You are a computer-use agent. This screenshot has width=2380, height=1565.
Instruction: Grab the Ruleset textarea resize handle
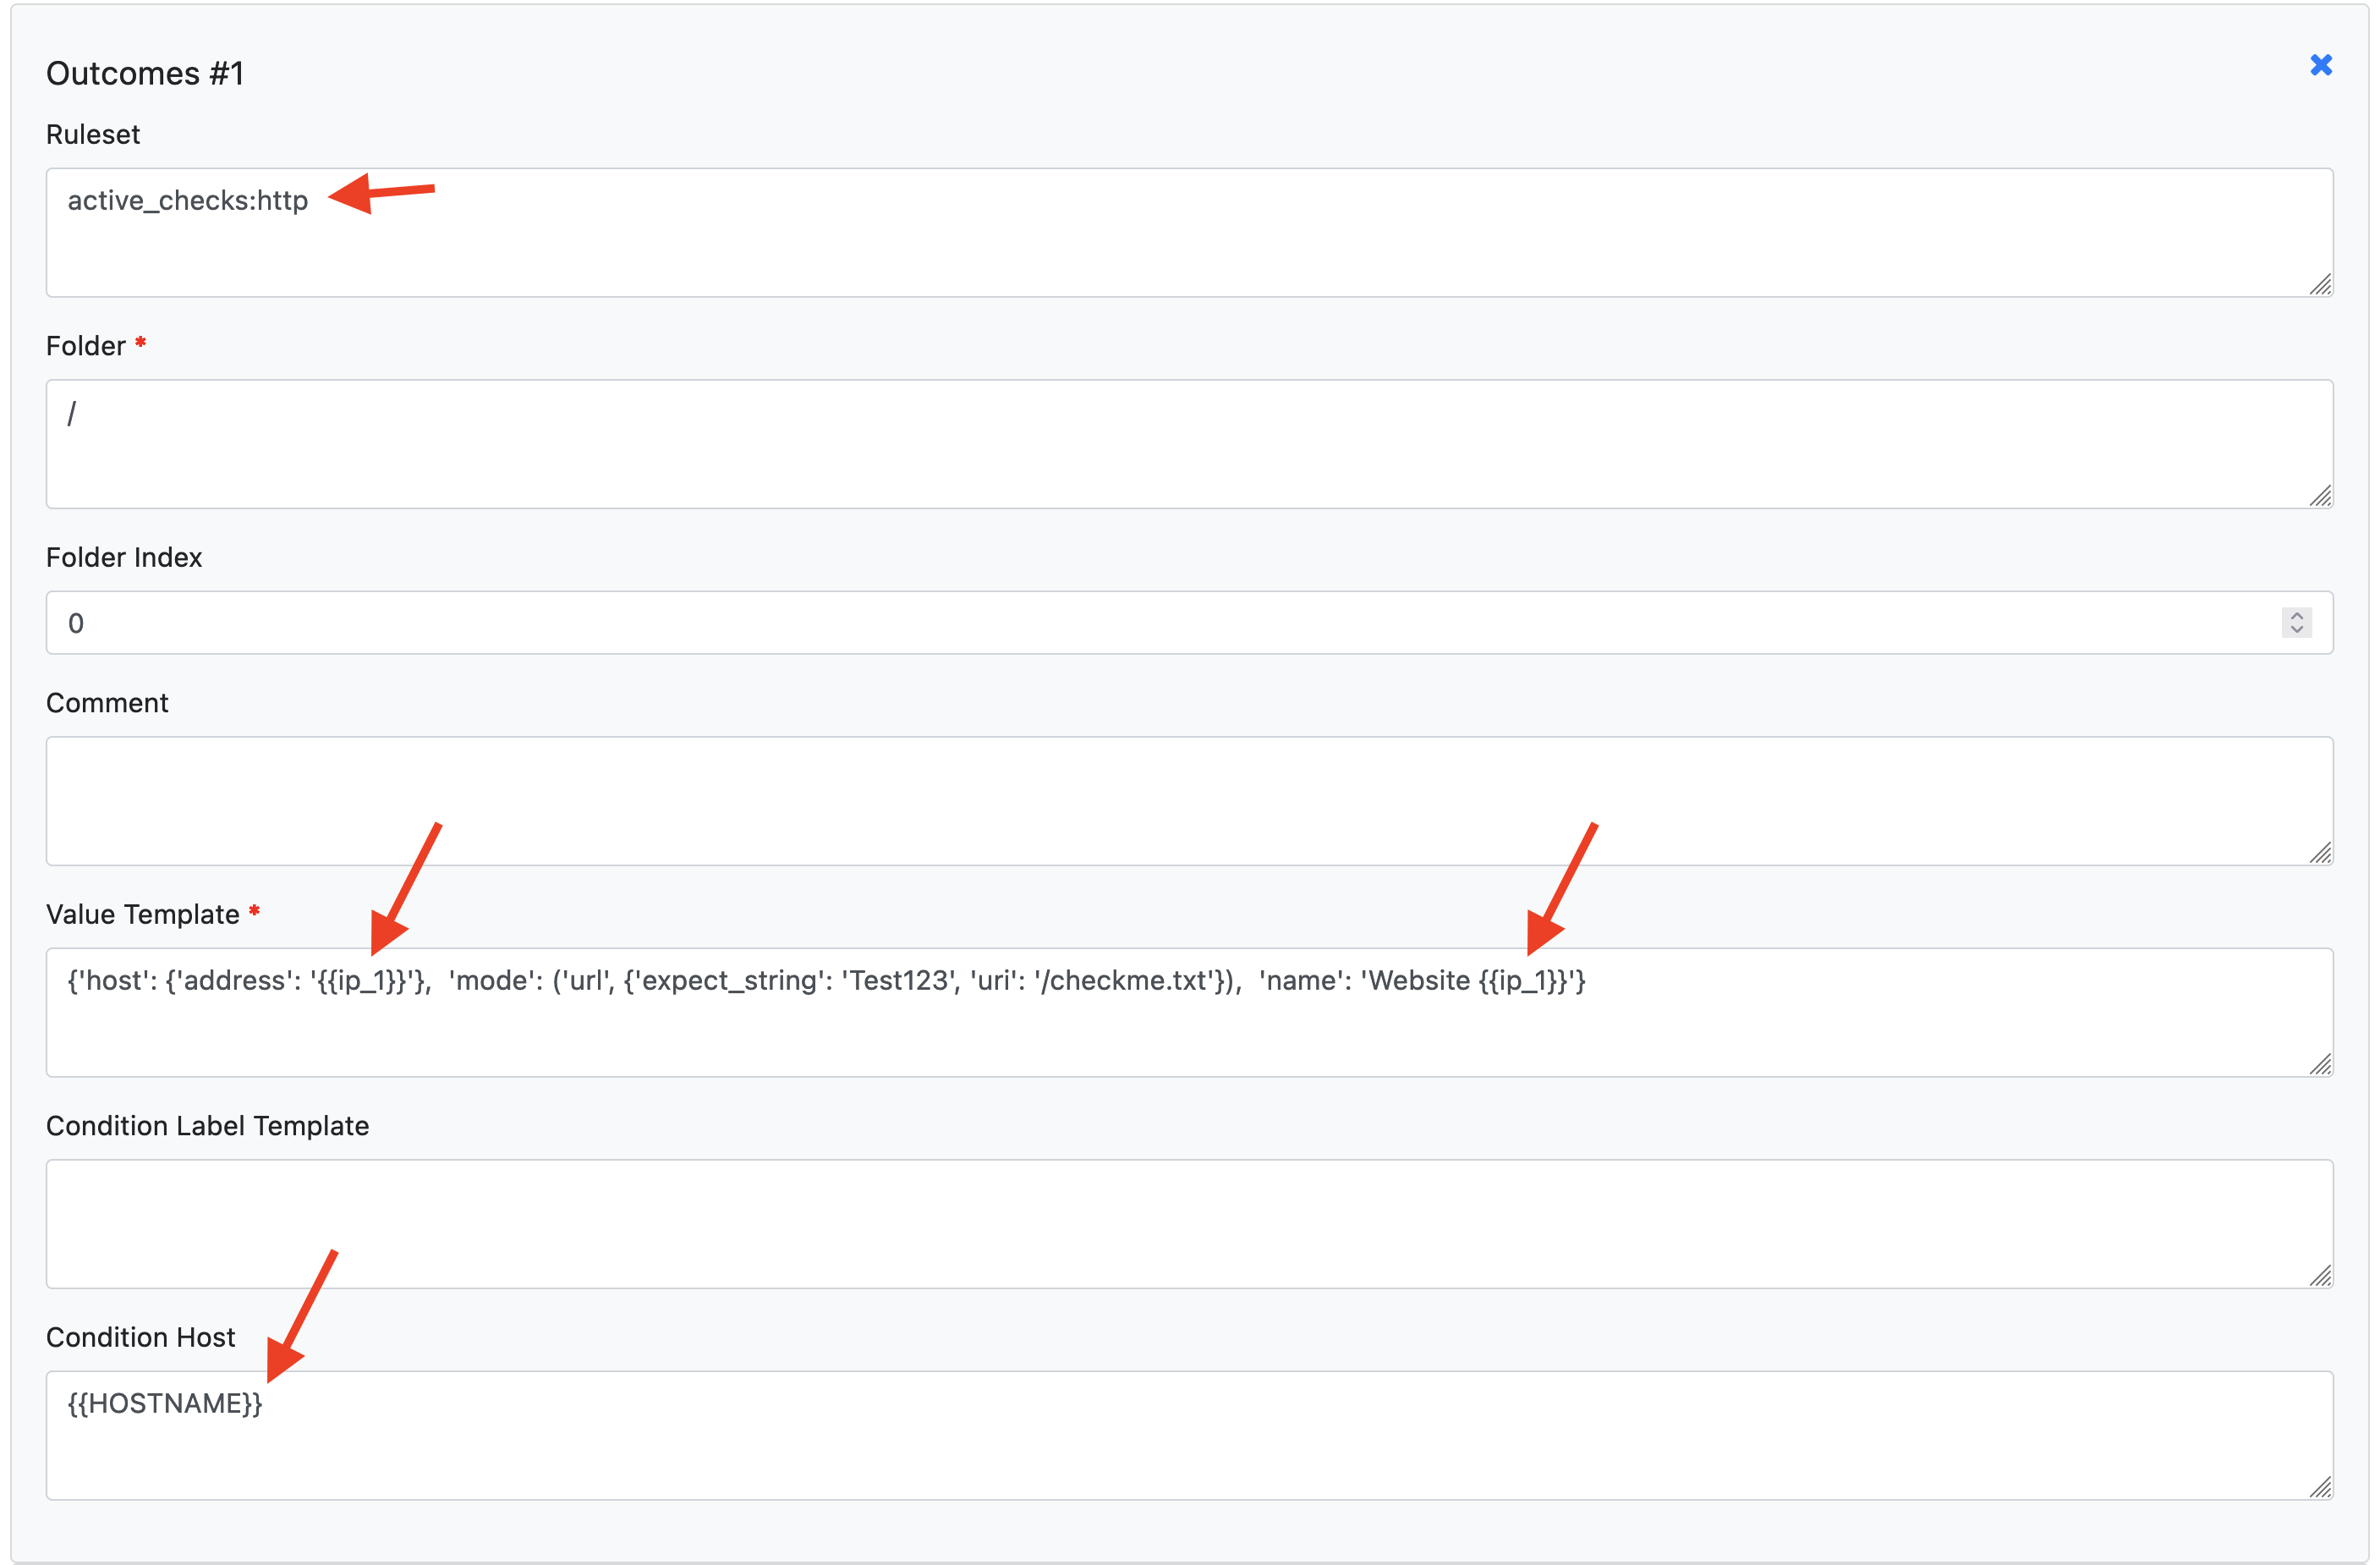[x=2320, y=285]
